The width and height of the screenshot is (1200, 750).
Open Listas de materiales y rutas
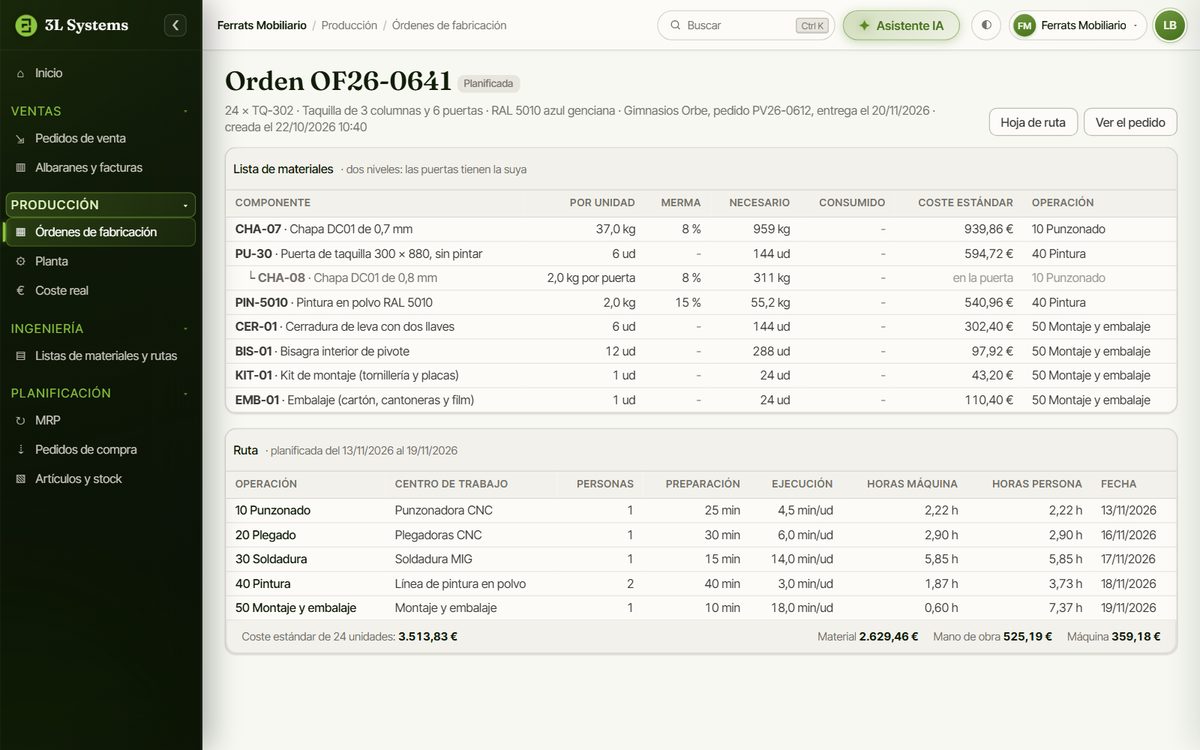pyautogui.click(x=101, y=355)
